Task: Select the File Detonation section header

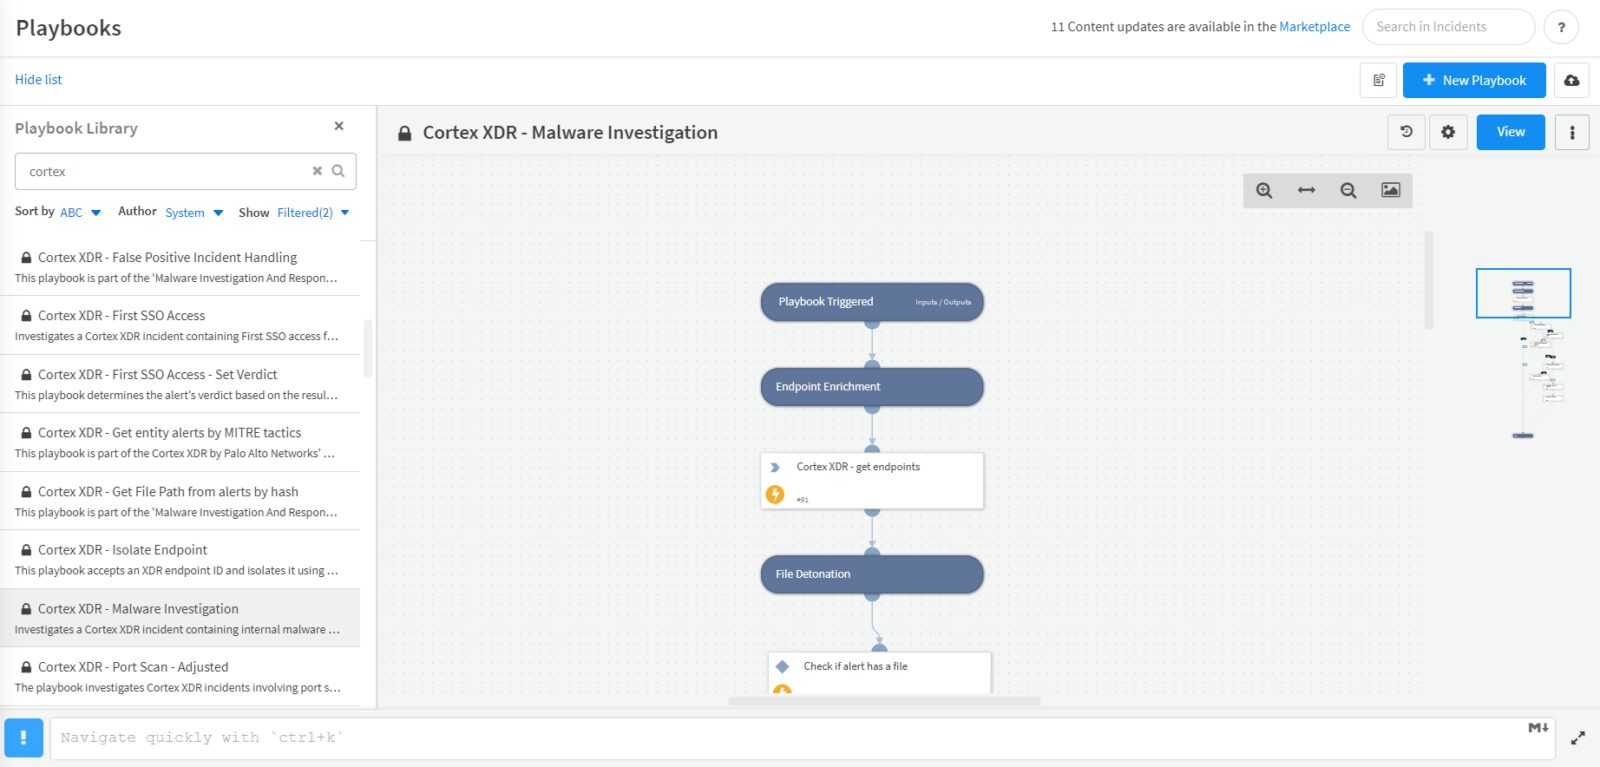Action: pos(872,574)
